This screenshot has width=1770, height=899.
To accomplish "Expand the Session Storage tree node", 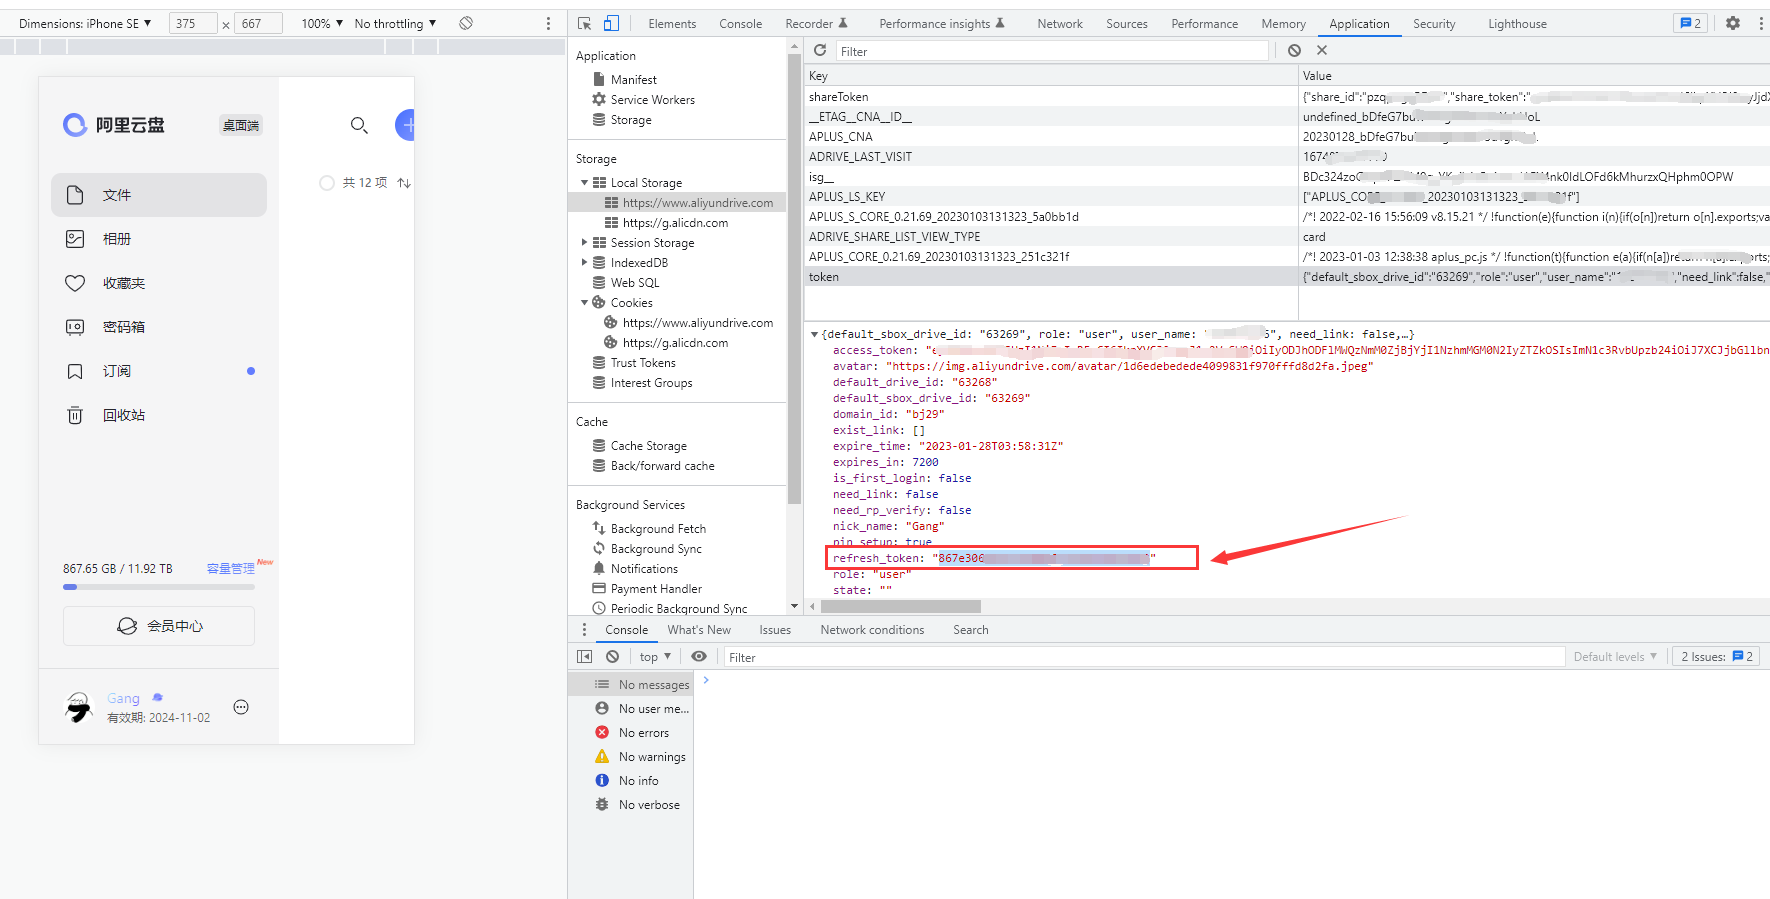I will [584, 243].
